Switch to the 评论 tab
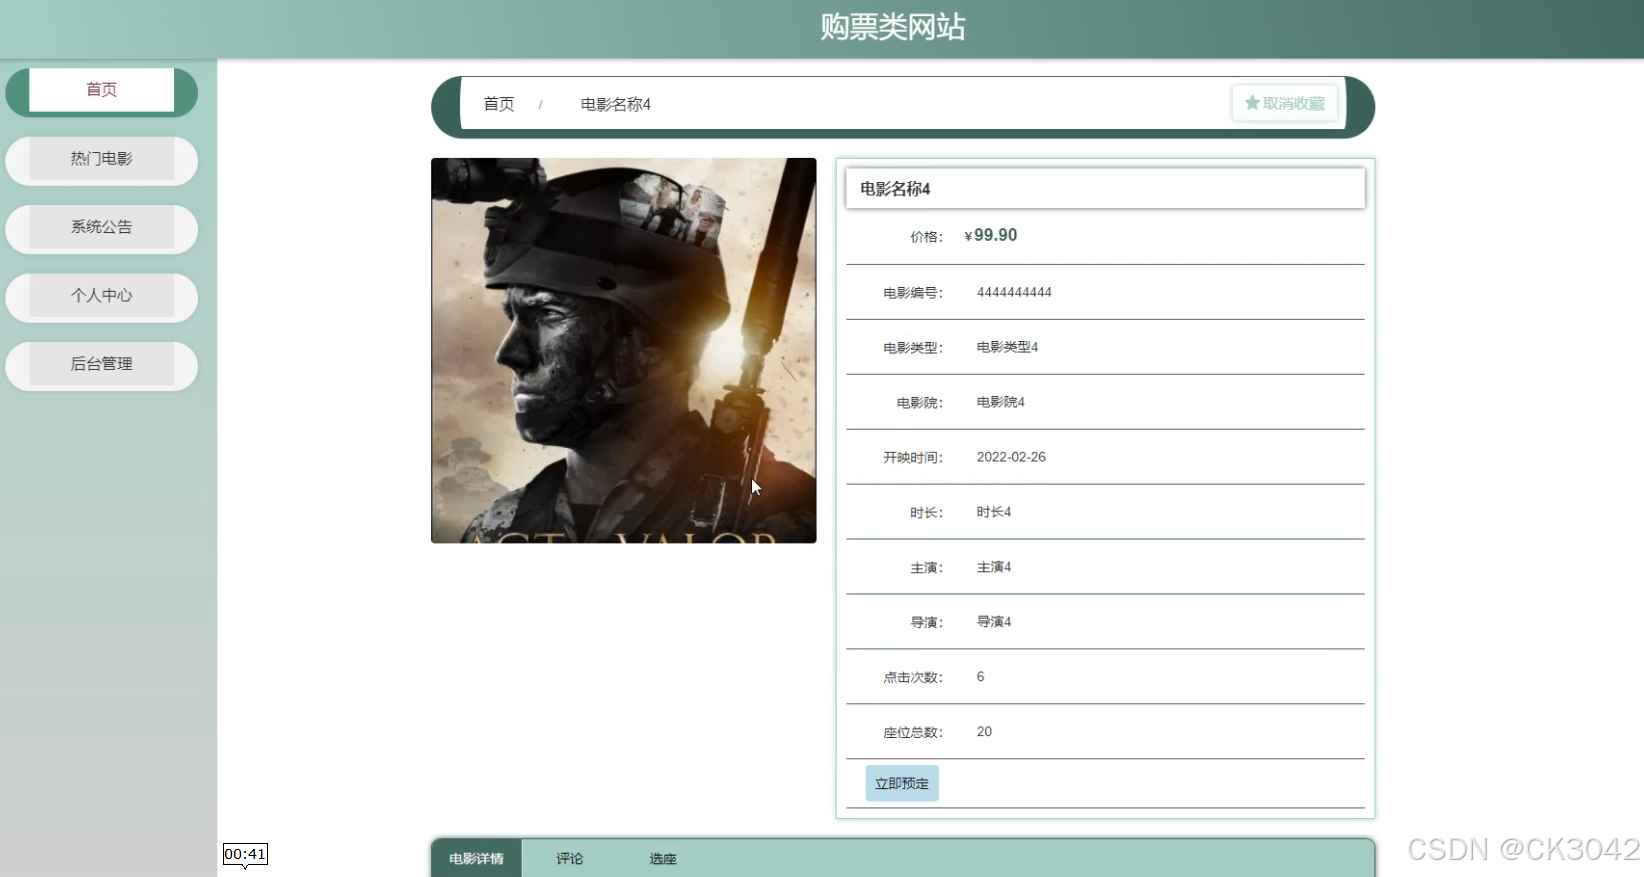Screen dimensions: 1644x877 (x=569, y=859)
